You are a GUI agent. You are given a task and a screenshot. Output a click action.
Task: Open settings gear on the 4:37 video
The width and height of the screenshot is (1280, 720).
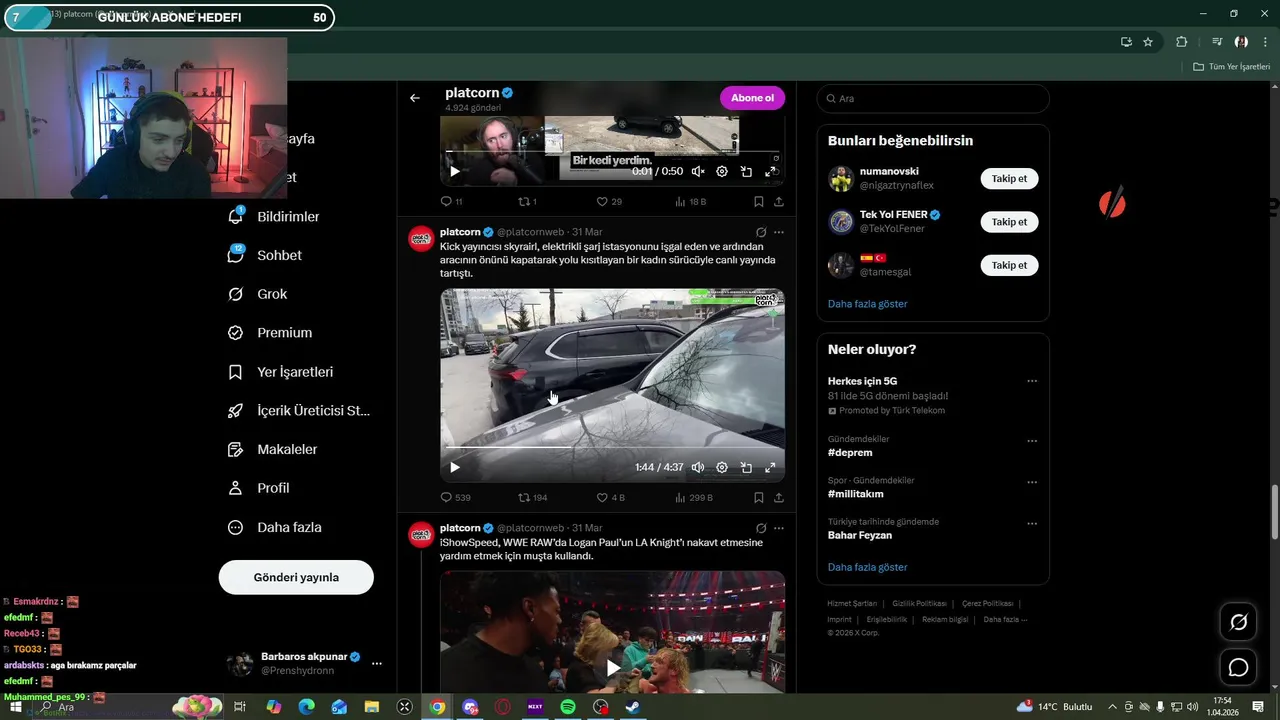pos(722,467)
